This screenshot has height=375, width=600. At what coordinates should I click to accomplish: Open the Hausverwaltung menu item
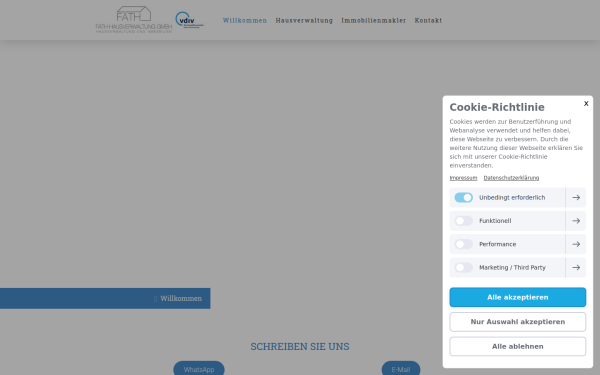tap(304, 20)
